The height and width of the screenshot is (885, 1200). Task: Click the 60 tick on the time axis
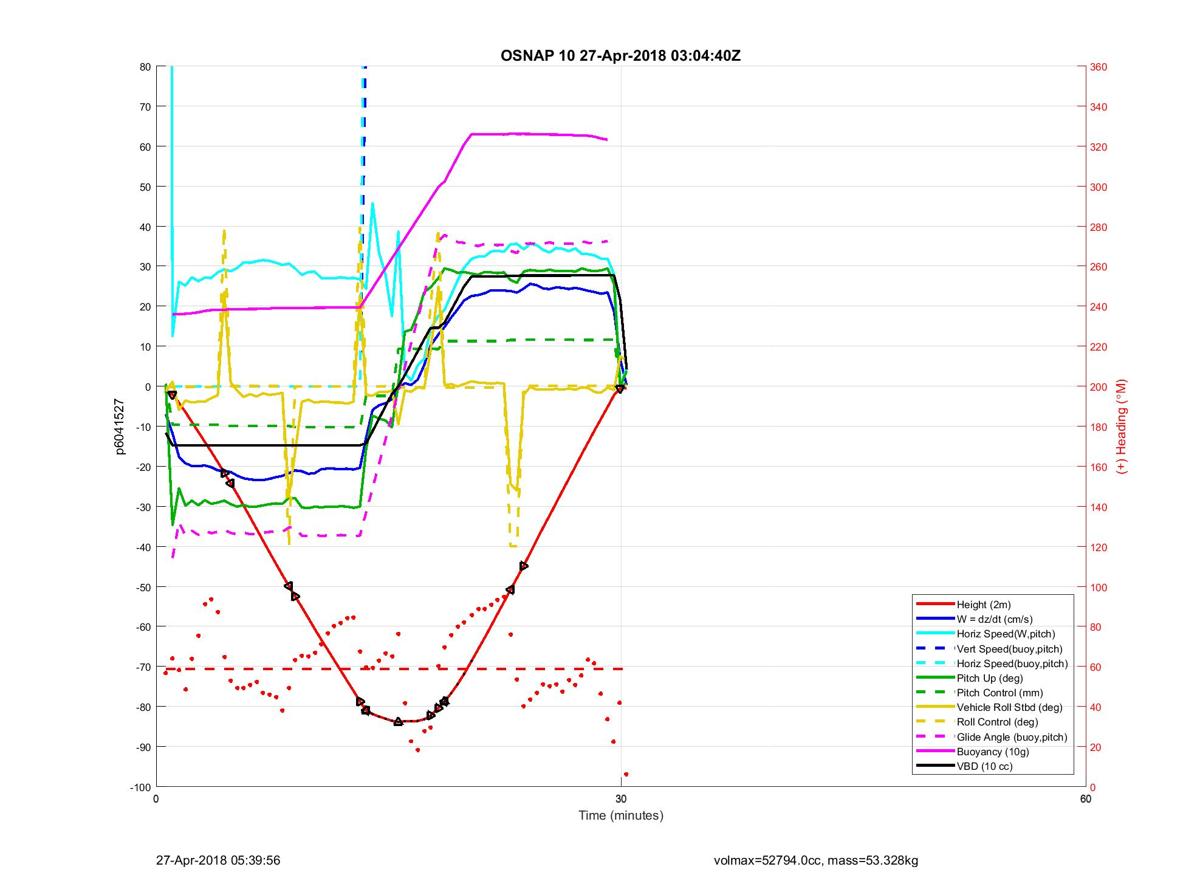pyautogui.click(x=1085, y=798)
